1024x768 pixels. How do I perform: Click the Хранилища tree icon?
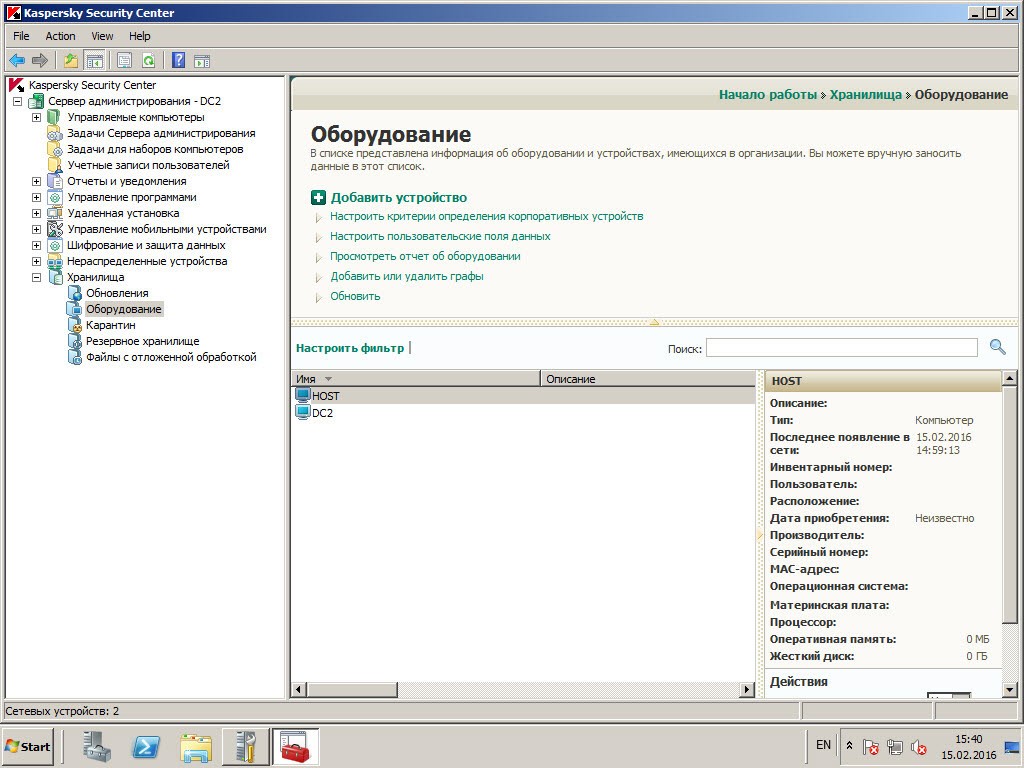click(55, 277)
